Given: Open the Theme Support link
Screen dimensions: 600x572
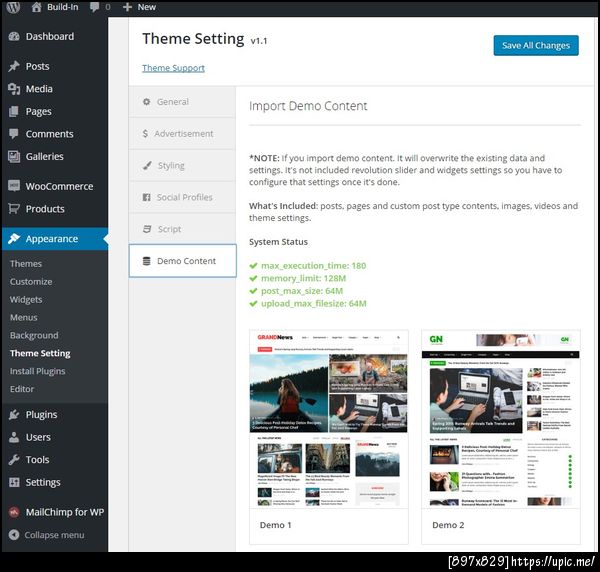Looking at the screenshot, I should pos(173,68).
